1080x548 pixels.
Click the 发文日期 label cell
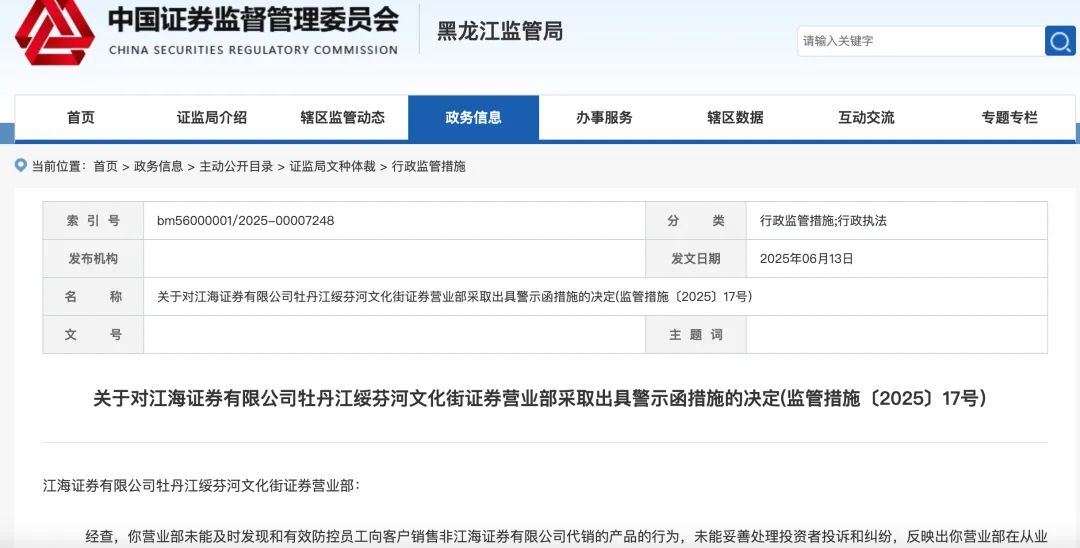696,259
